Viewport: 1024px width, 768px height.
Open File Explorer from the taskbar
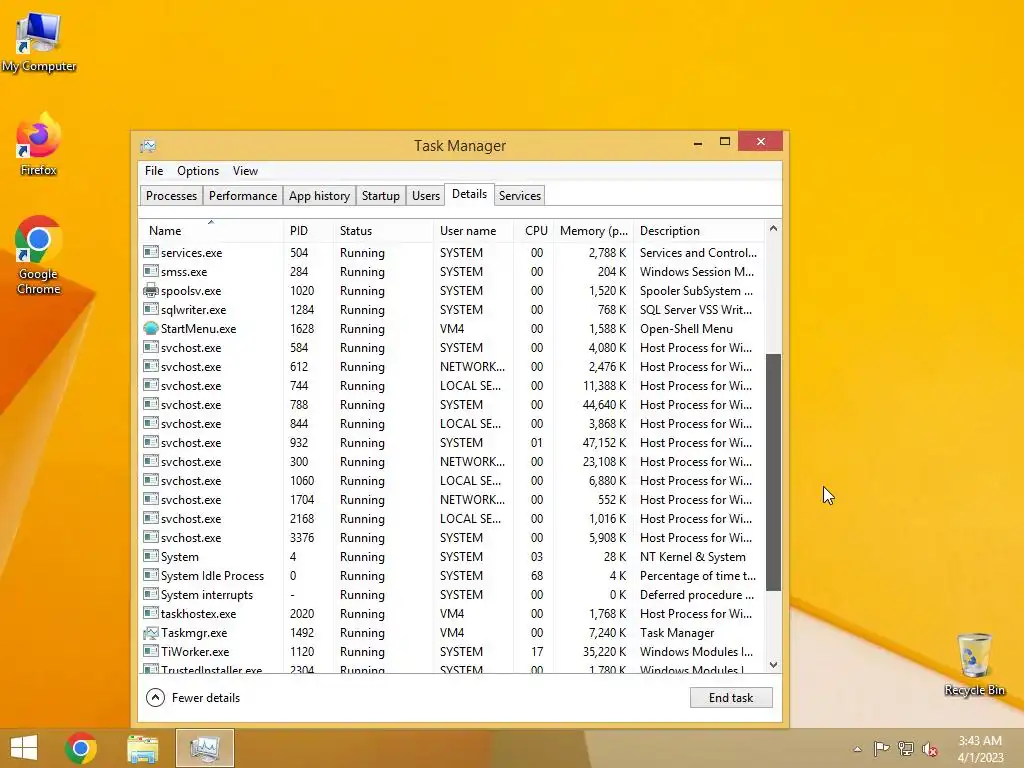point(143,748)
